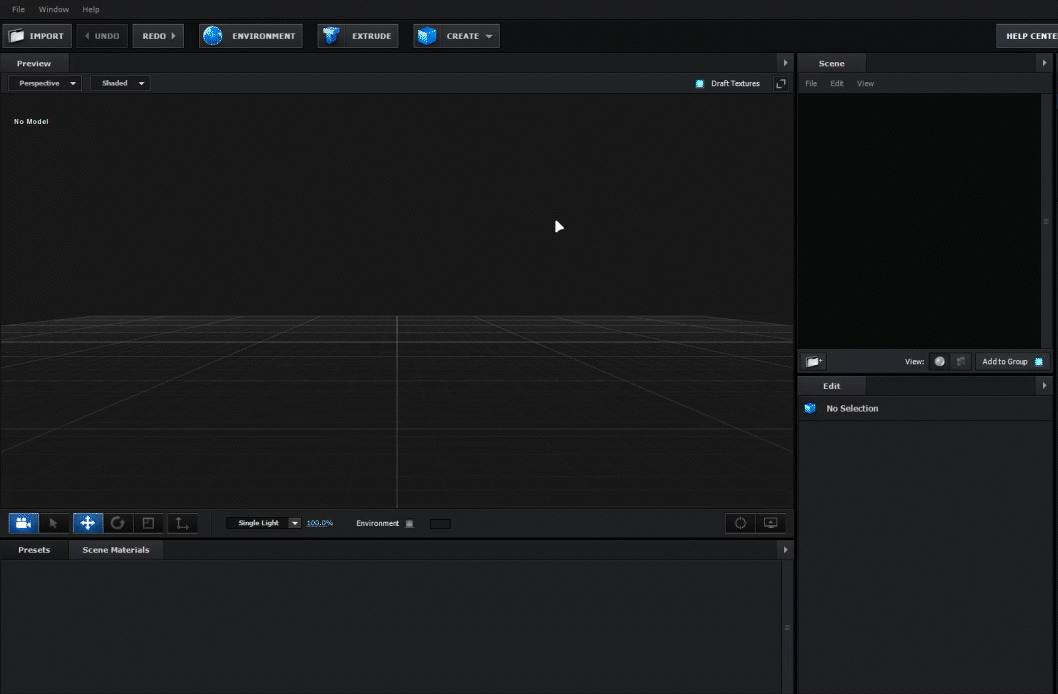Image resolution: width=1058 pixels, height=694 pixels.
Task: Select the arrow selection tool
Action: [53, 523]
